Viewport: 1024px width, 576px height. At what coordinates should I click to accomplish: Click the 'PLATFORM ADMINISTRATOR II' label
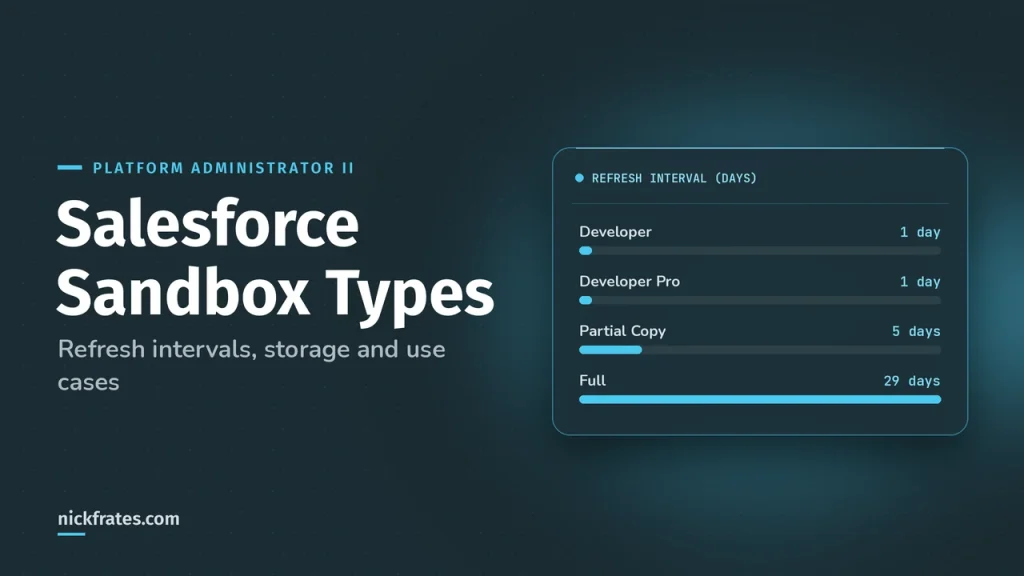223,168
